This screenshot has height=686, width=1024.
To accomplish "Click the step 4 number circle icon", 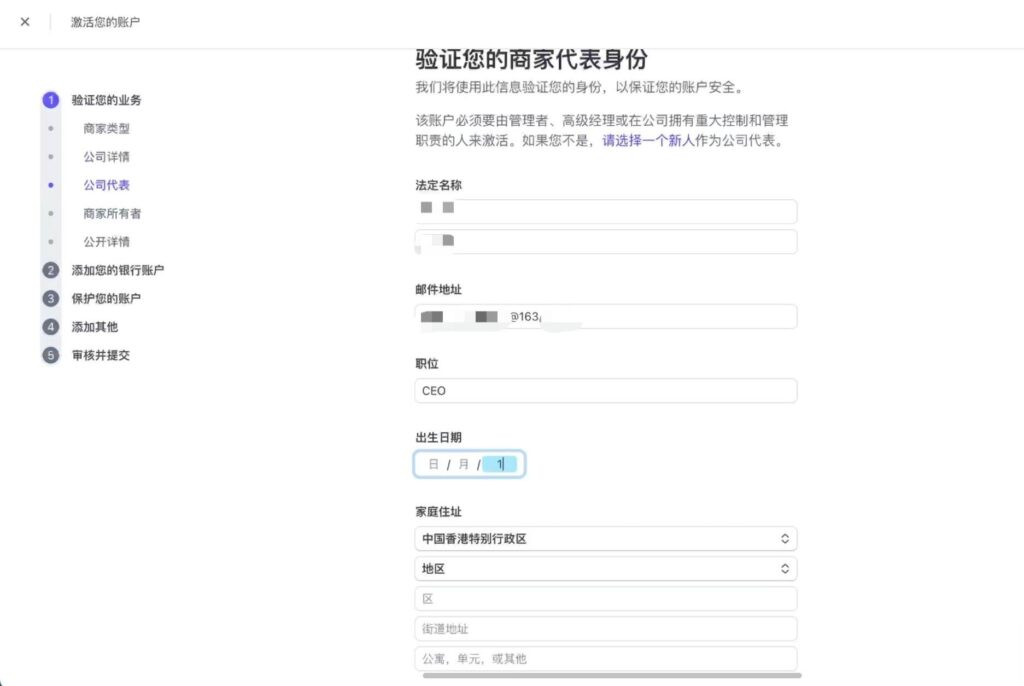I will pos(51,327).
